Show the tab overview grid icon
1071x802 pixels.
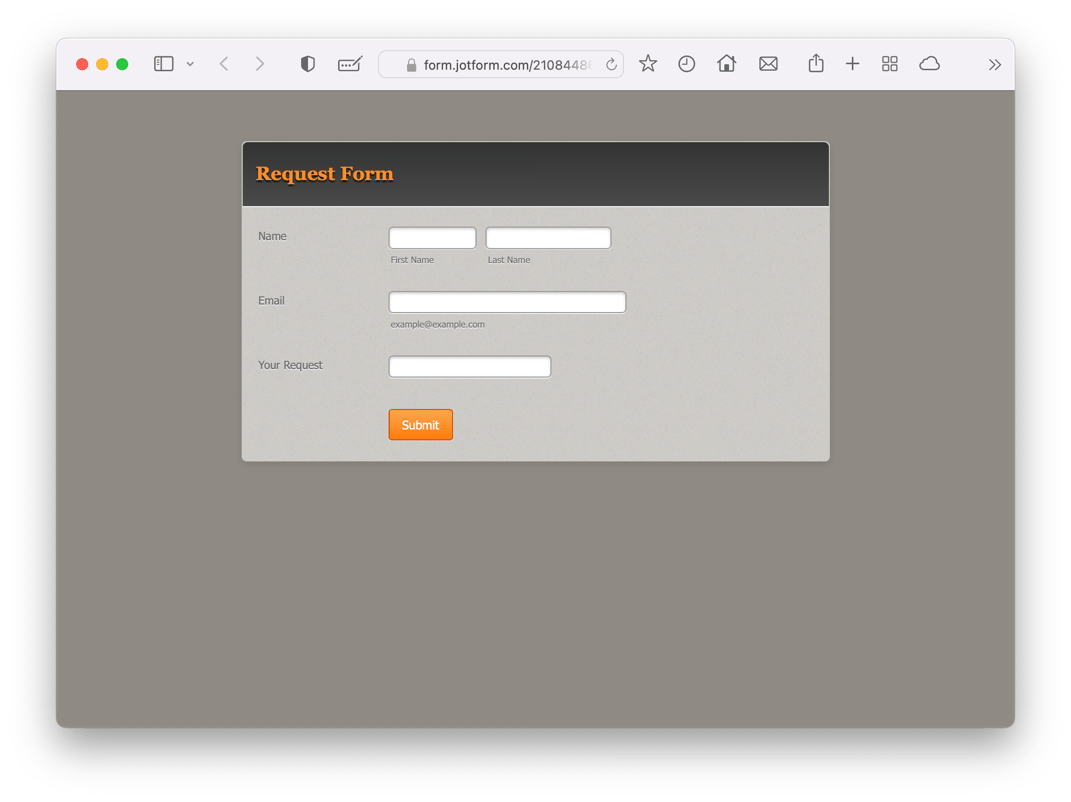889,64
